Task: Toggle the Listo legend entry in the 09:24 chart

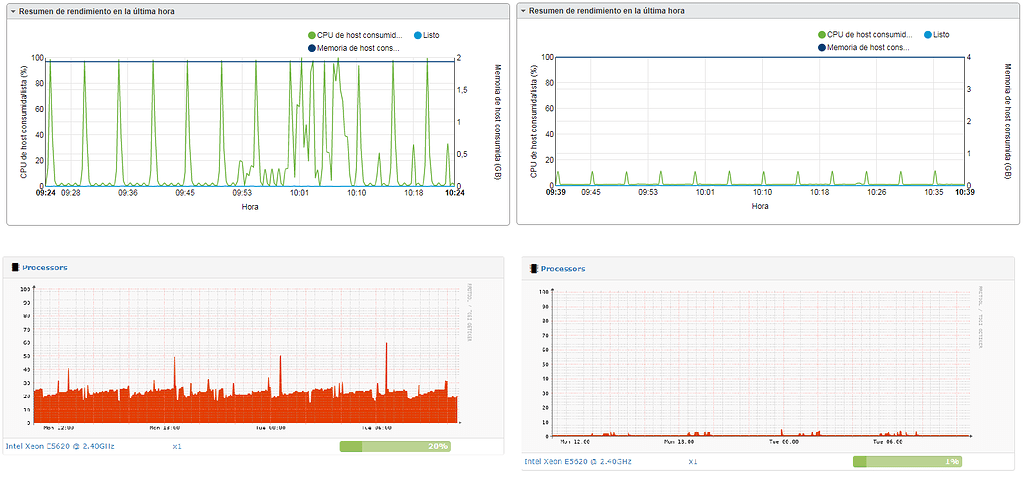Action: click(x=426, y=35)
